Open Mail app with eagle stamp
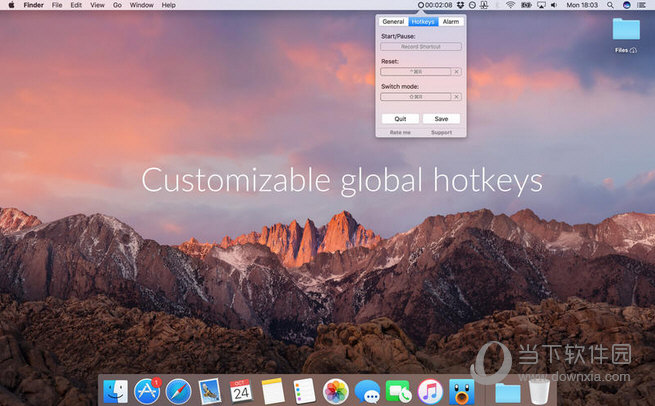This screenshot has height=406, width=655. [210, 391]
